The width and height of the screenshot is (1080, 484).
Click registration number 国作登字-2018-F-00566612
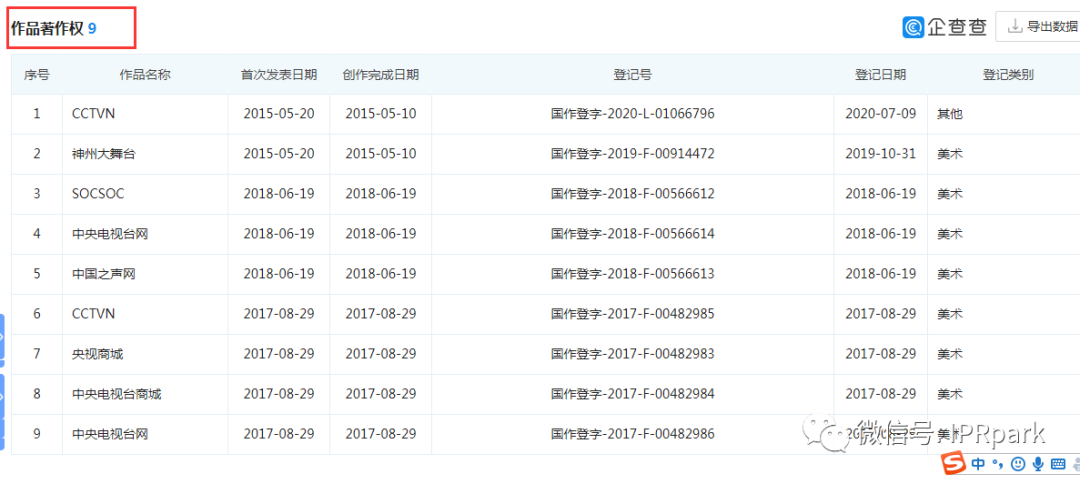coord(632,193)
